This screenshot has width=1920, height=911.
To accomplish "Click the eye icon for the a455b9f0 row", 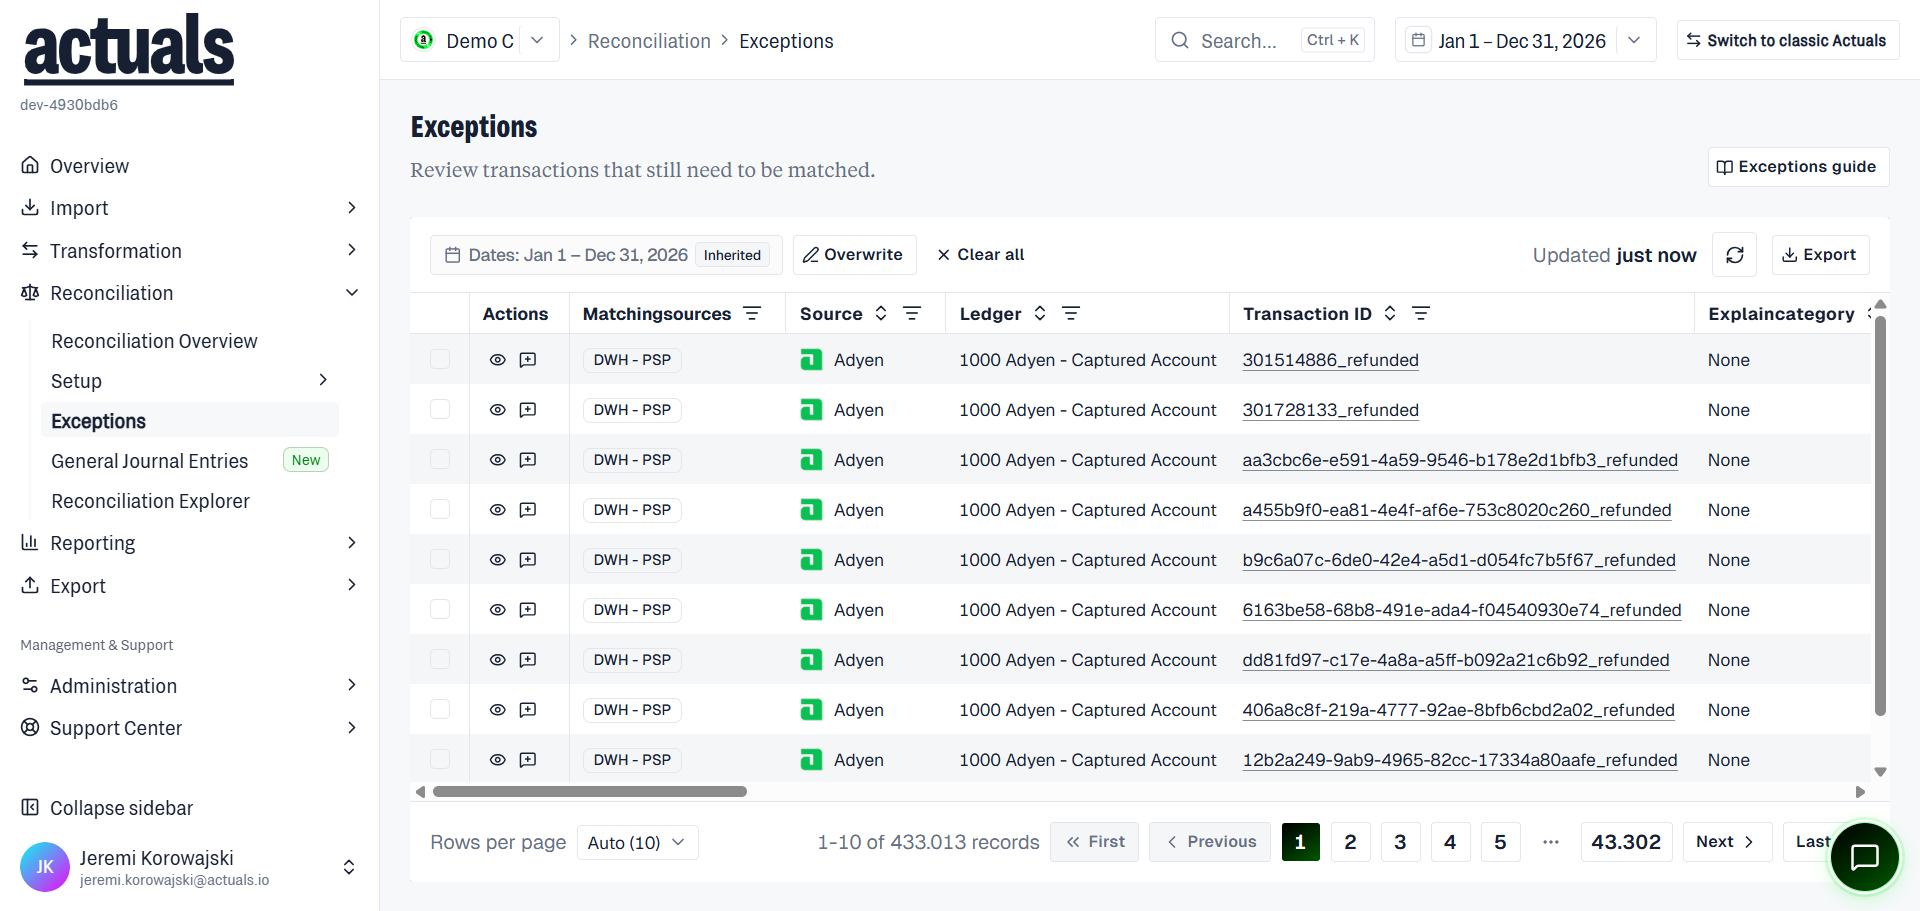I will (x=497, y=510).
